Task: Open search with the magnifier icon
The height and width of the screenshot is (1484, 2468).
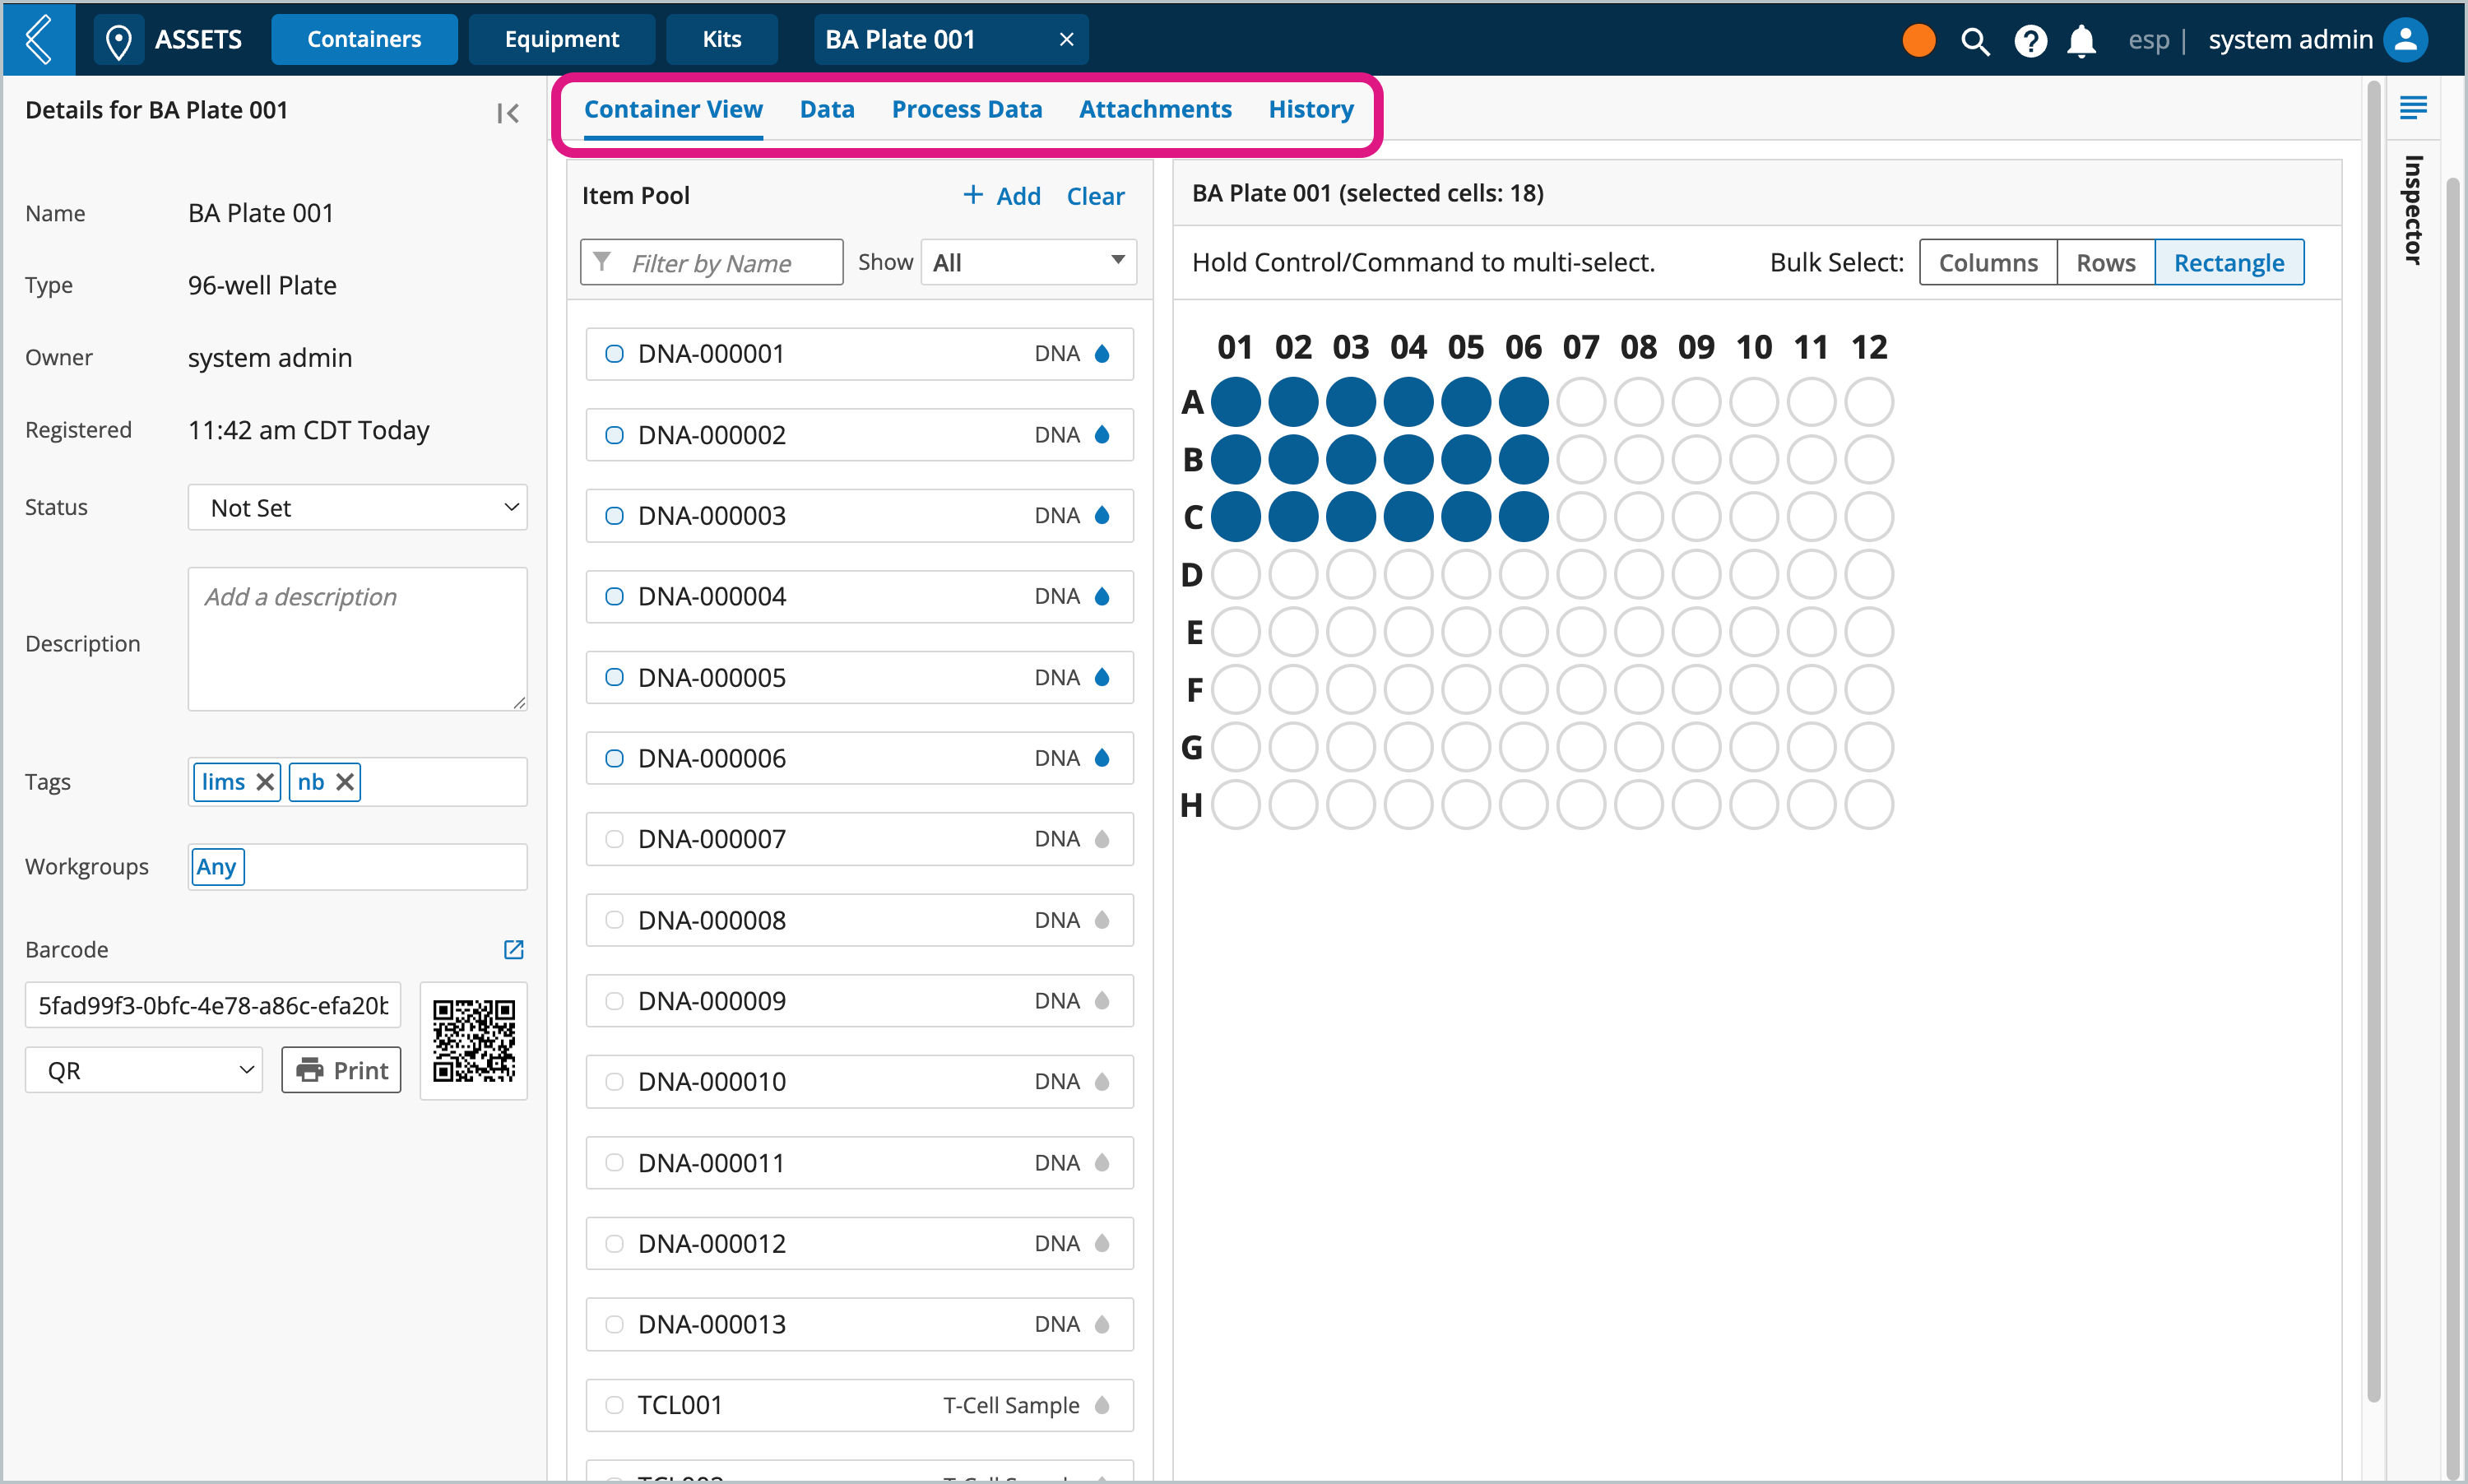Action: click(x=1974, y=41)
